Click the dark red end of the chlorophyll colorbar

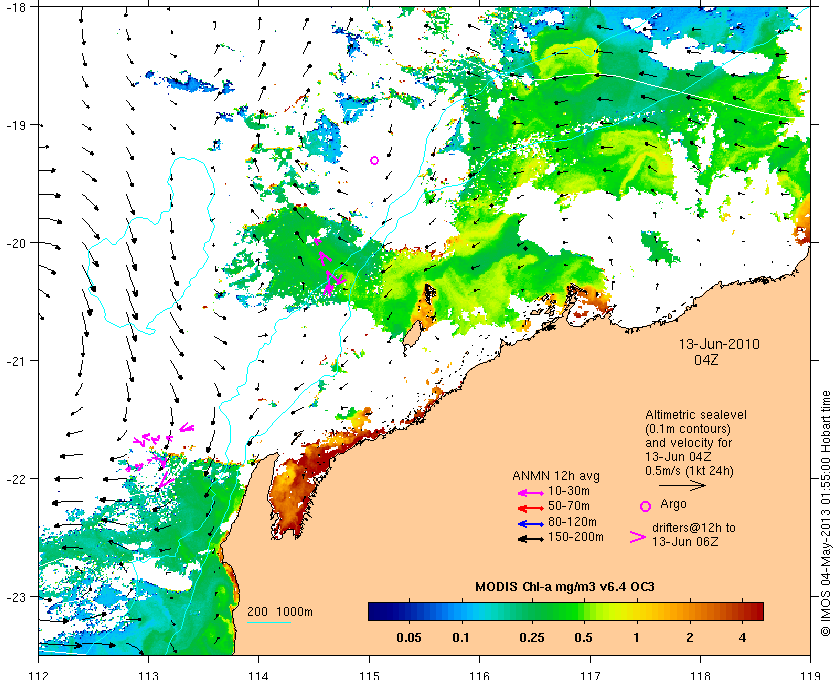(x=756, y=611)
